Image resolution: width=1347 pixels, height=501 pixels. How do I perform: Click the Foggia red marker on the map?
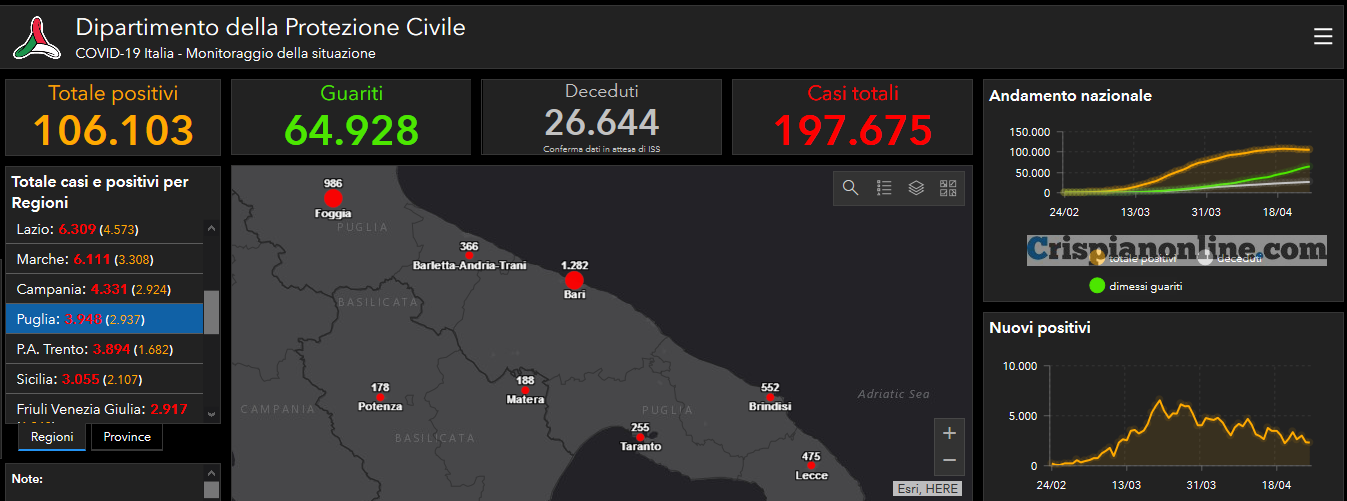point(333,198)
